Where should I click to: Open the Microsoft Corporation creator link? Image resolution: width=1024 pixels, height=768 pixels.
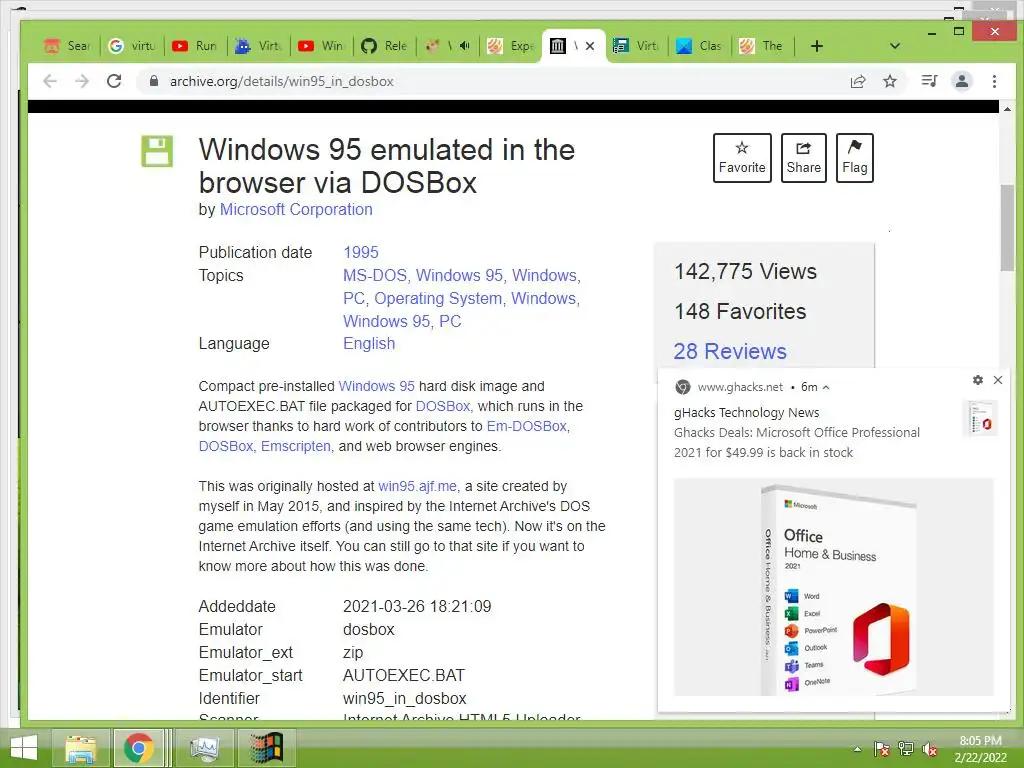(x=296, y=210)
